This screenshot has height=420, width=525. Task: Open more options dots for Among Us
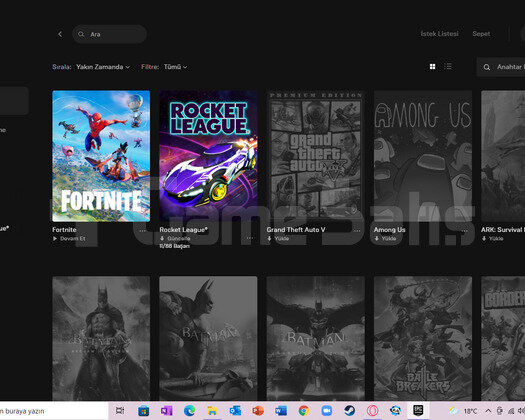[x=464, y=230]
